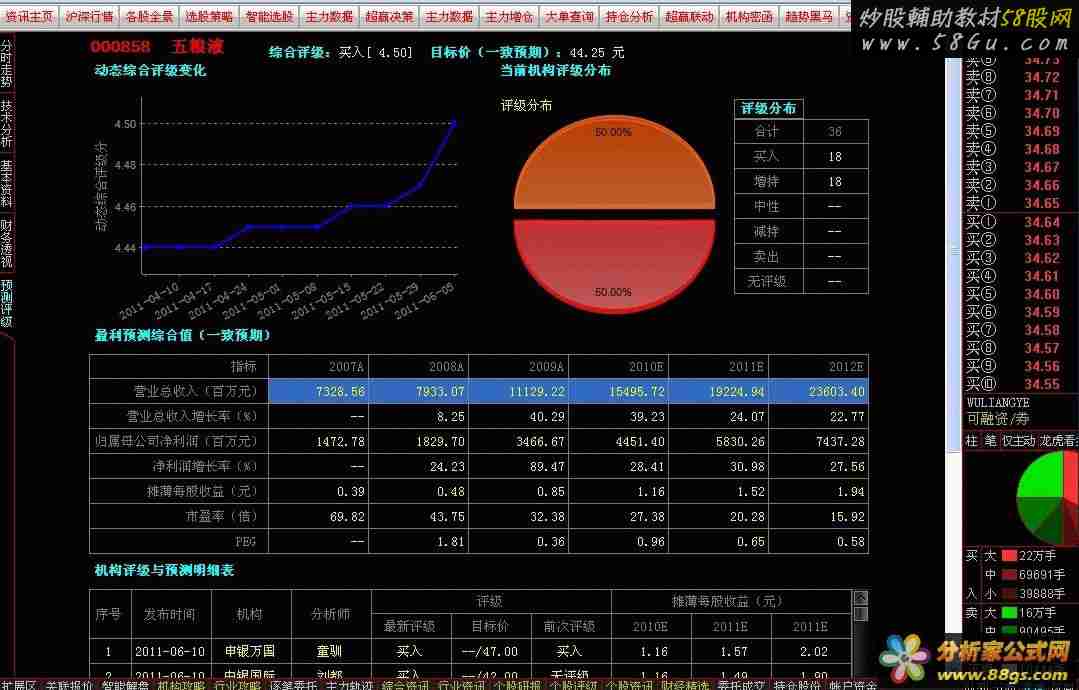Open the 机构密函 tab
This screenshot has height=690, width=1079.
point(749,17)
